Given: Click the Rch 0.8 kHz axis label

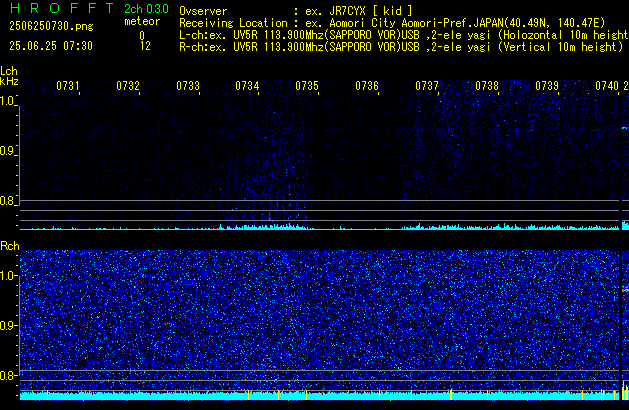Looking at the screenshot, I should click(8, 376).
